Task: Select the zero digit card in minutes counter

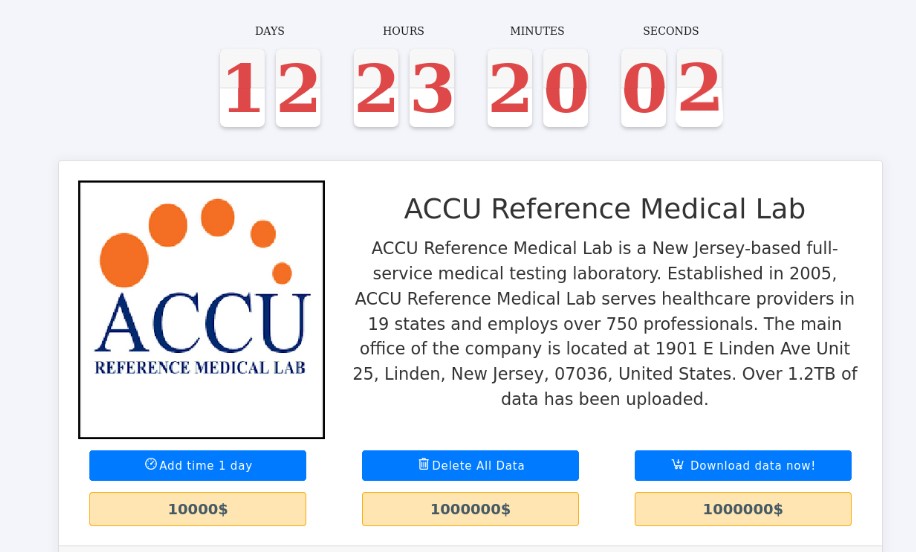Action: pos(565,88)
